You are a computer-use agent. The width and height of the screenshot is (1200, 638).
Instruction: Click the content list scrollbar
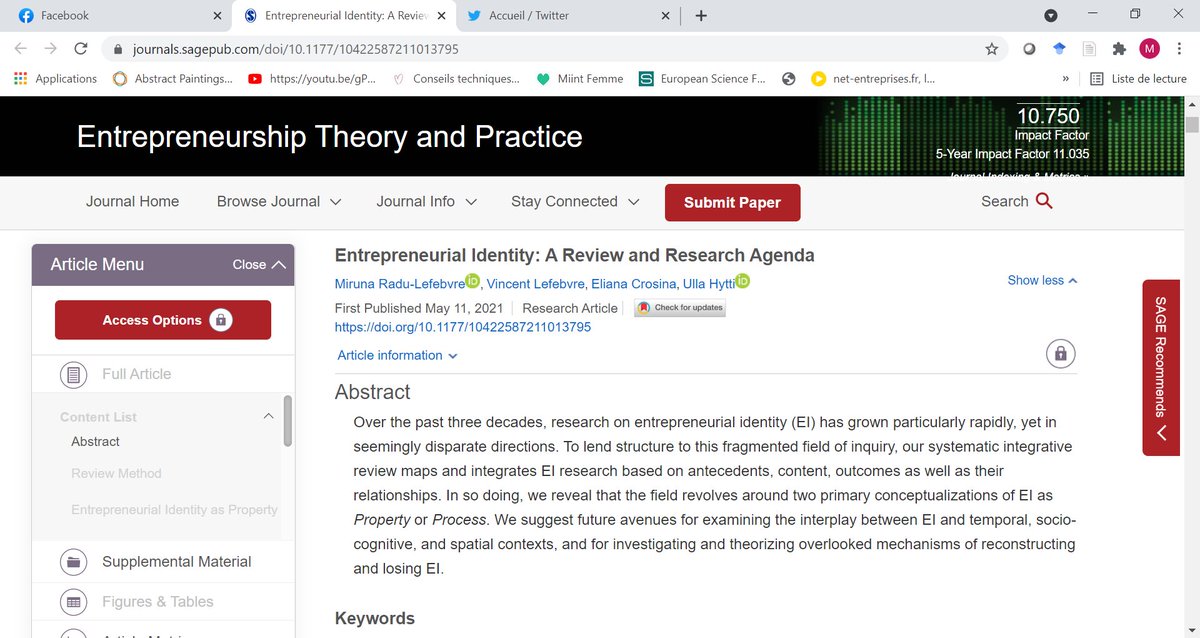point(288,420)
